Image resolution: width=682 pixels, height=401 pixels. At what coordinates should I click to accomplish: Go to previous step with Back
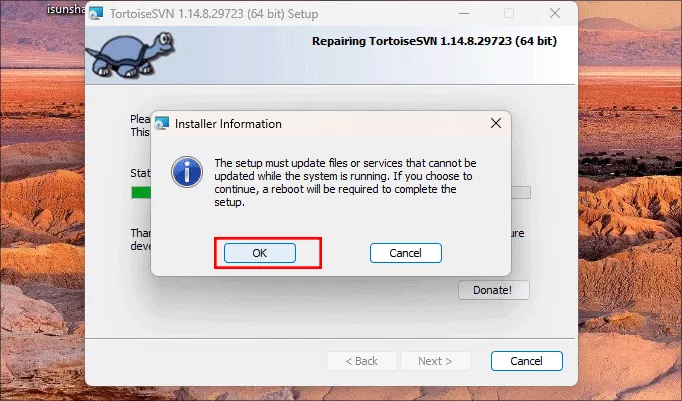(x=361, y=361)
